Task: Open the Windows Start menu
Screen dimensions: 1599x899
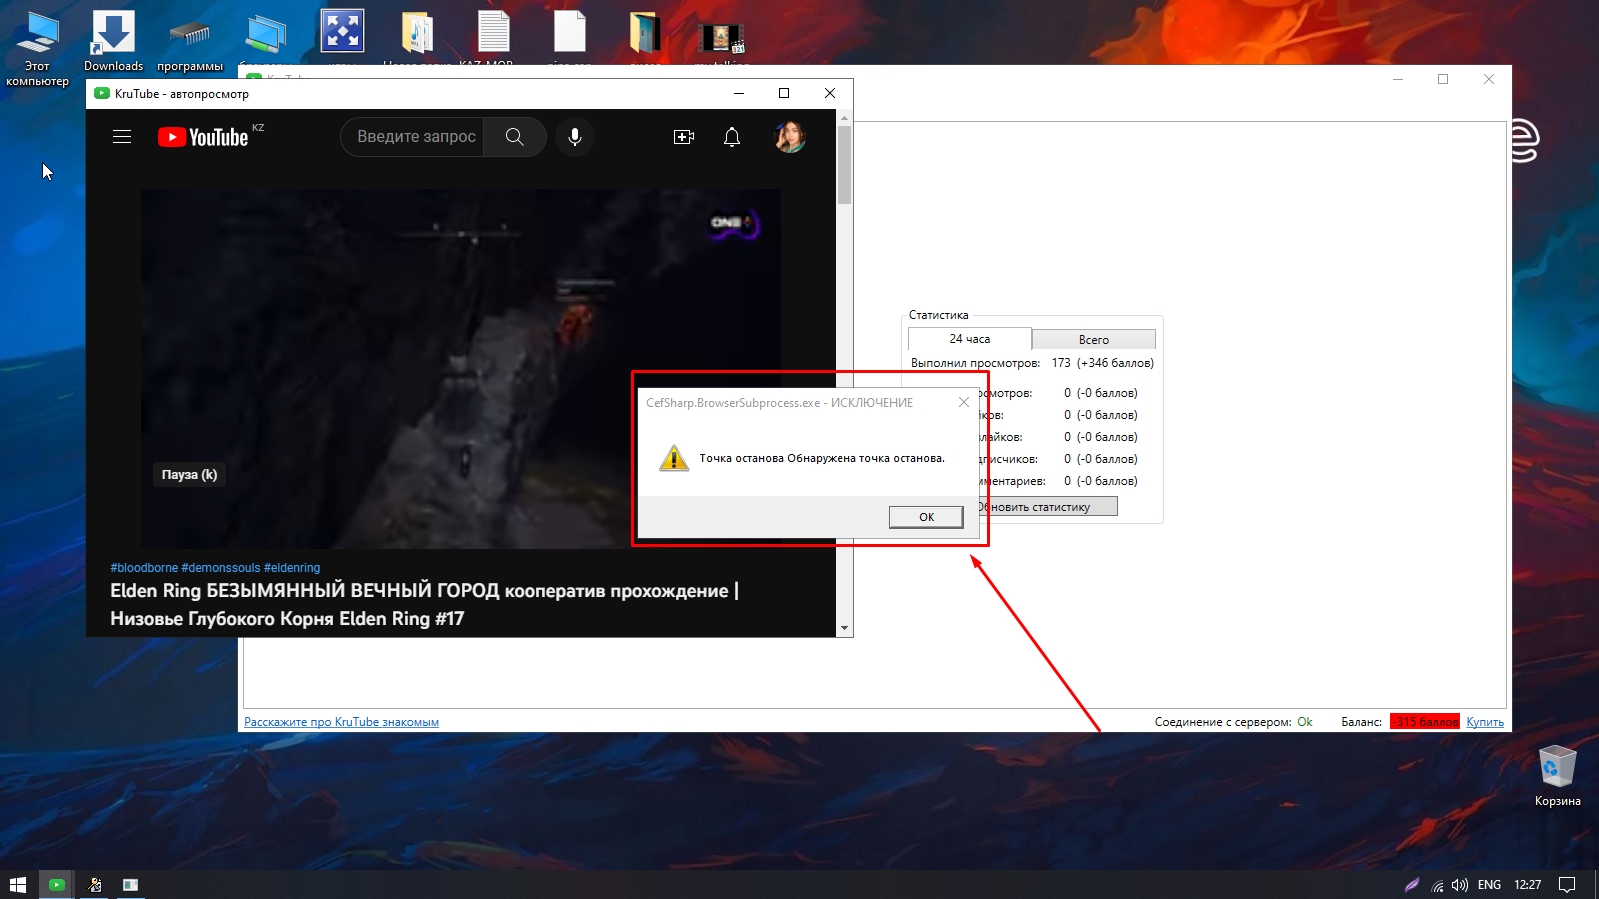Action: click(x=18, y=885)
